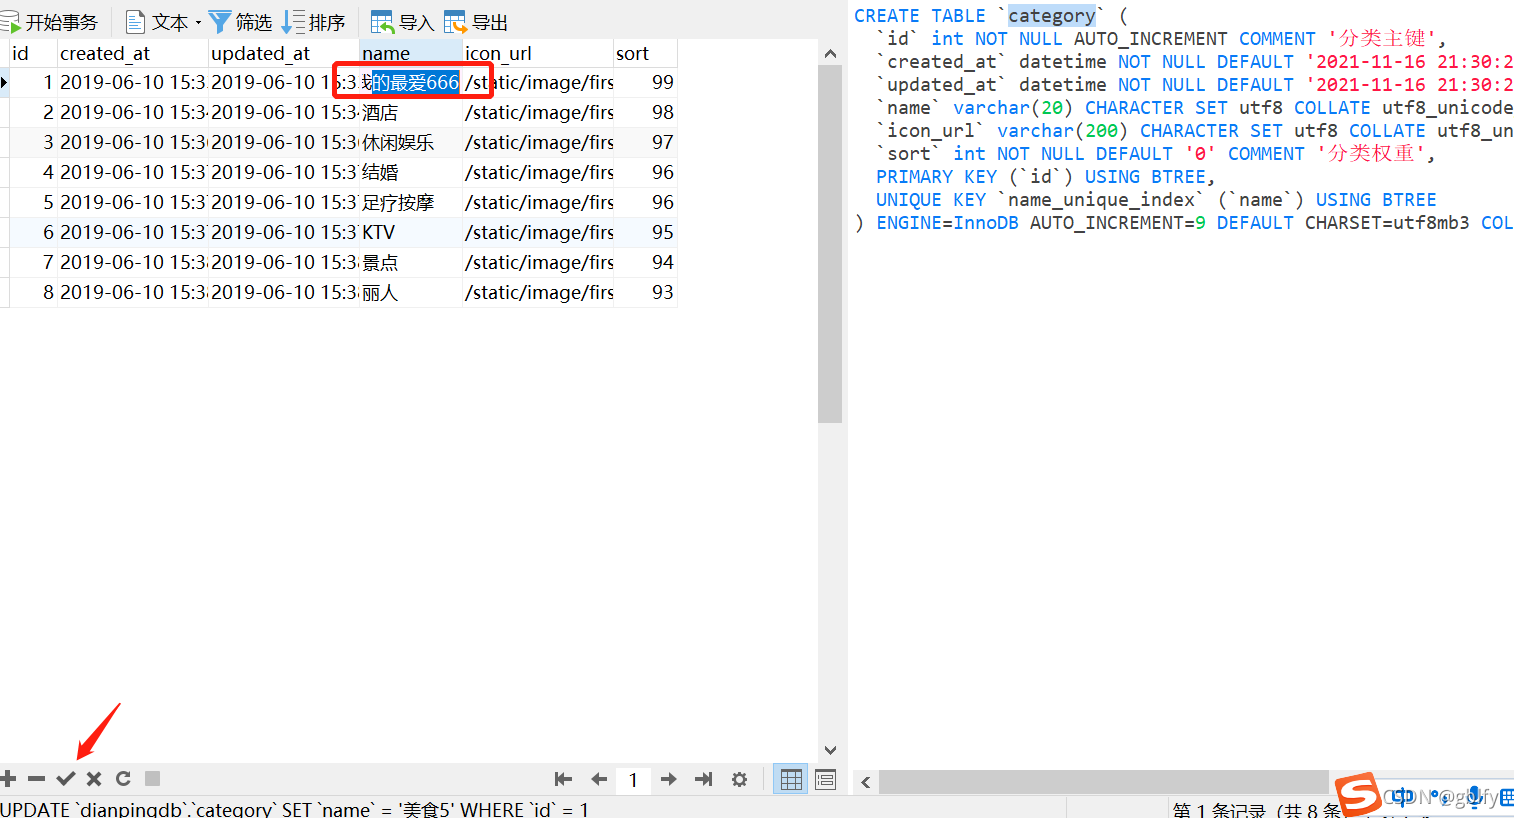Click the created_at column header
Image resolution: width=1514 pixels, height=818 pixels.
tap(133, 53)
